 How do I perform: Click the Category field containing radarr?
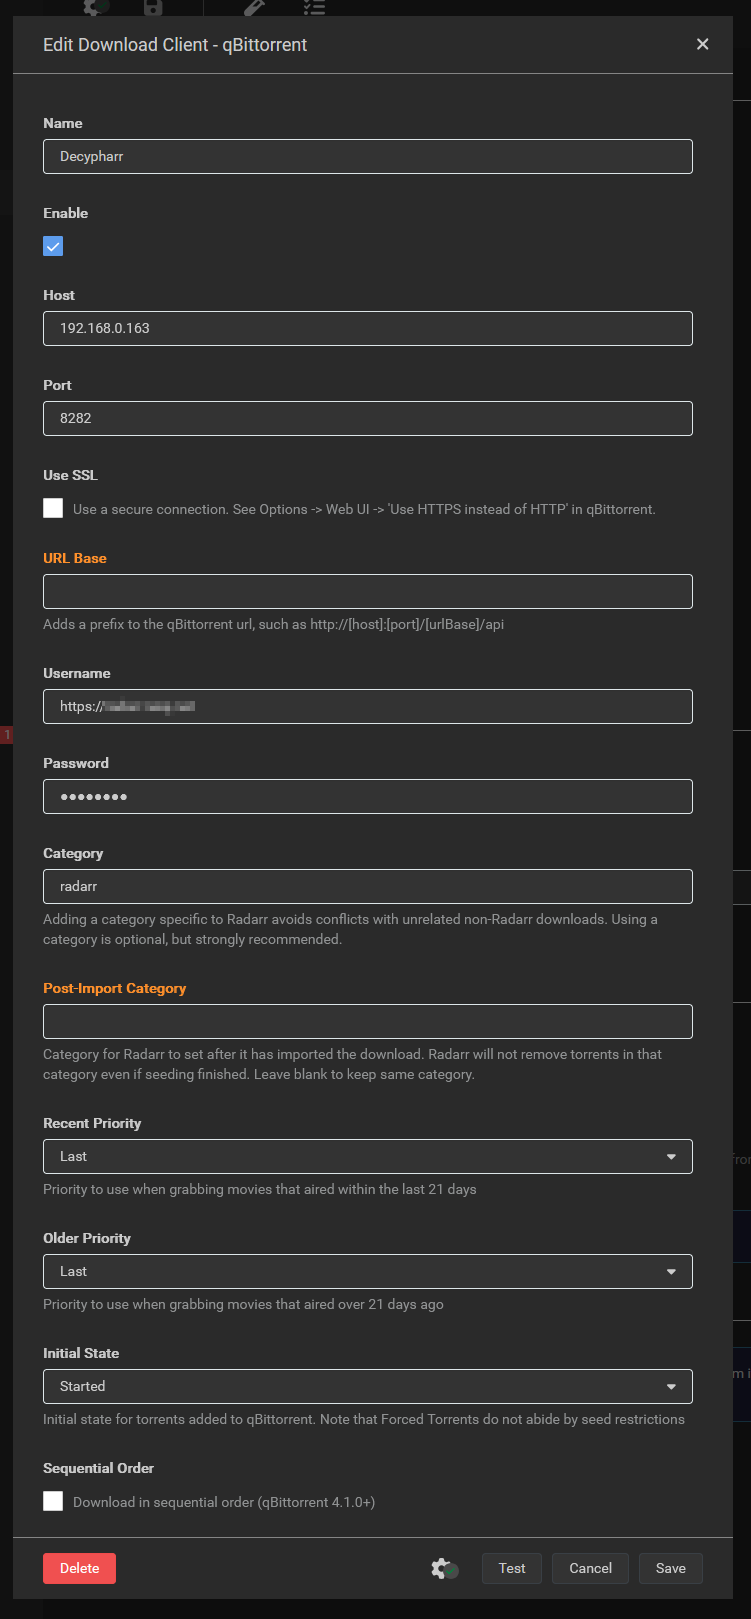[368, 886]
